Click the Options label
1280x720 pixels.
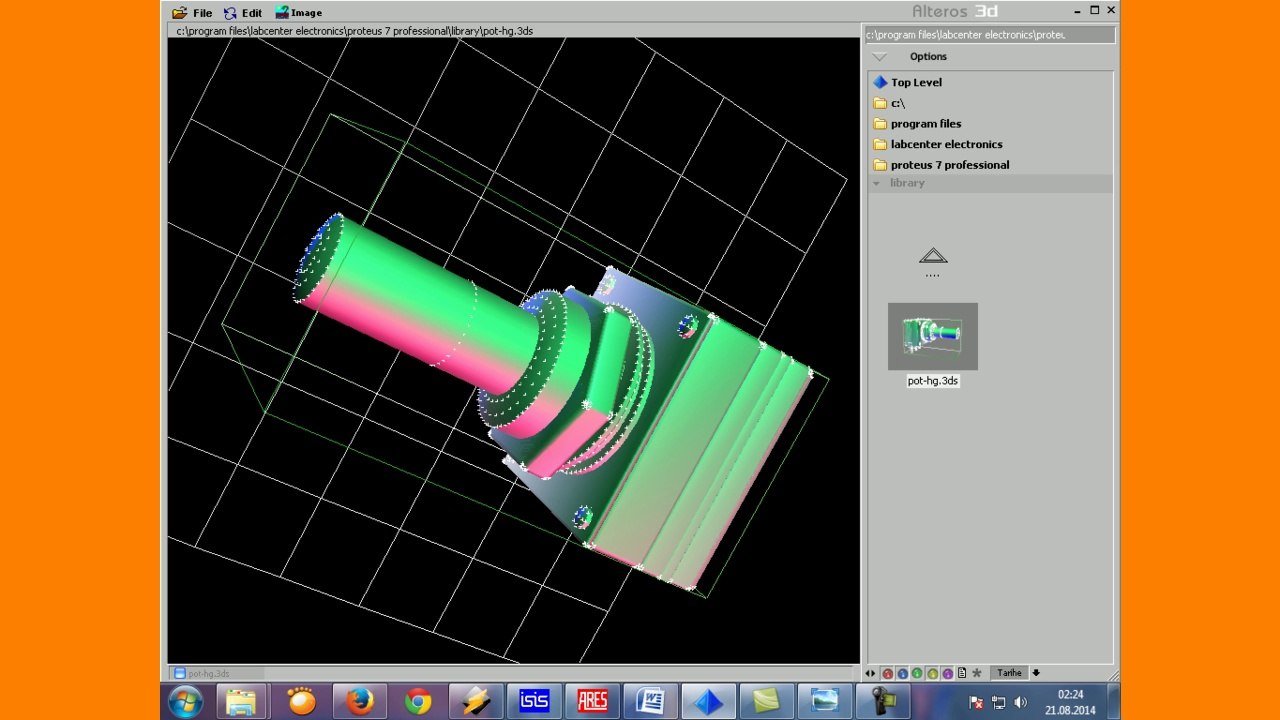tap(928, 57)
